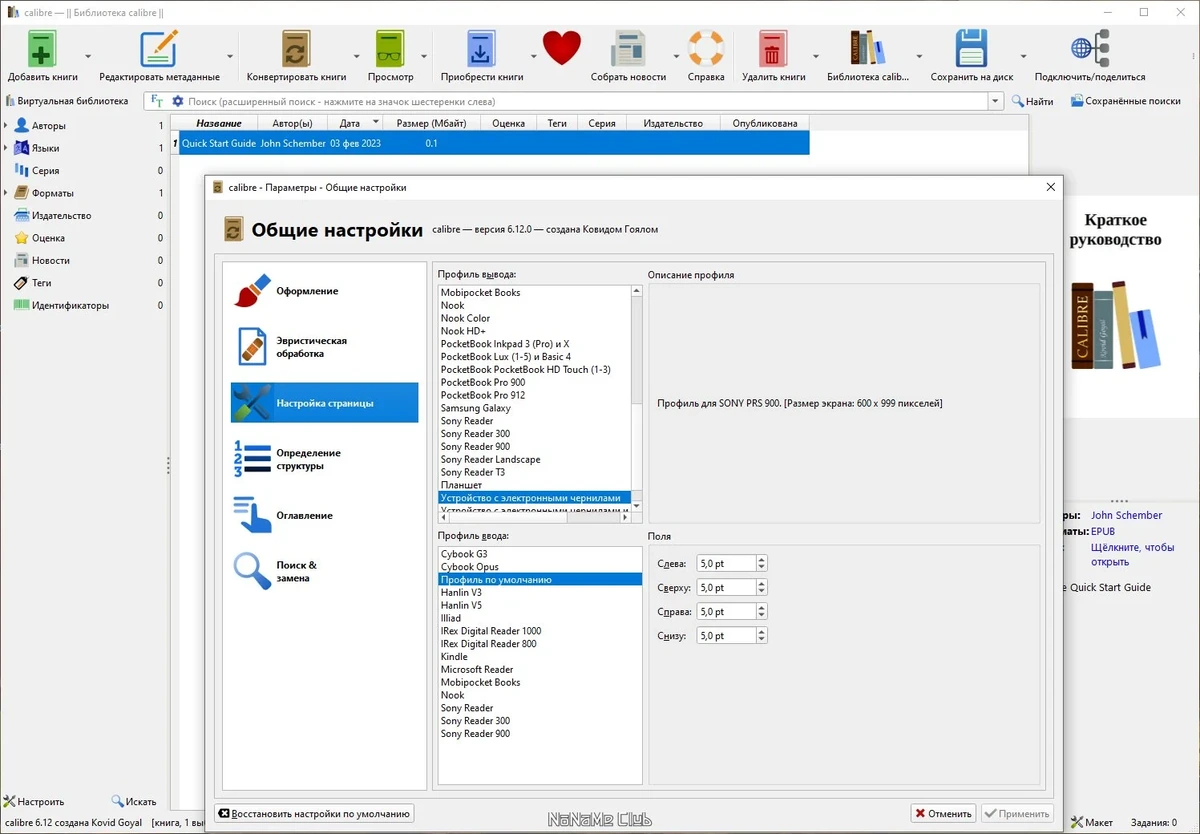Click the red heart donate icon
Image resolution: width=1200 pixels, height=834 pixels.
[562, 48]
